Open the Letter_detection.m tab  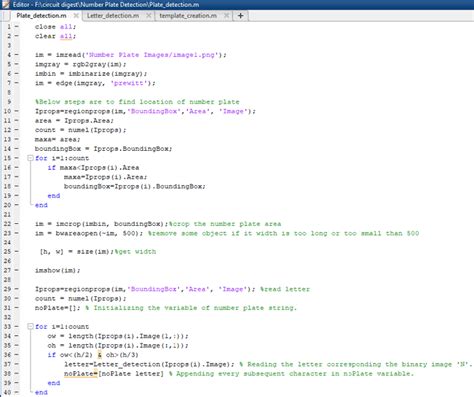[113, 16]
